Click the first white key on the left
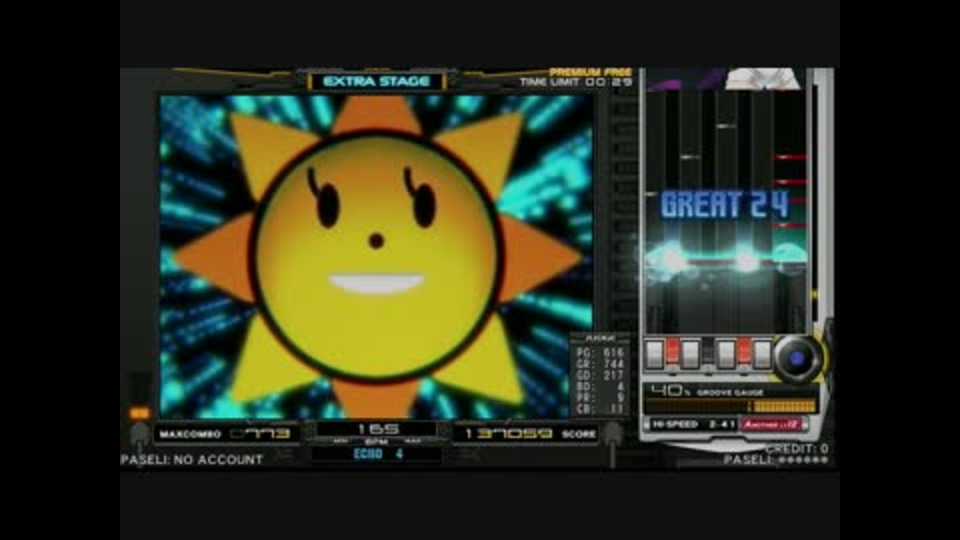This screenshot has height=540, width=960. [654, 354]
